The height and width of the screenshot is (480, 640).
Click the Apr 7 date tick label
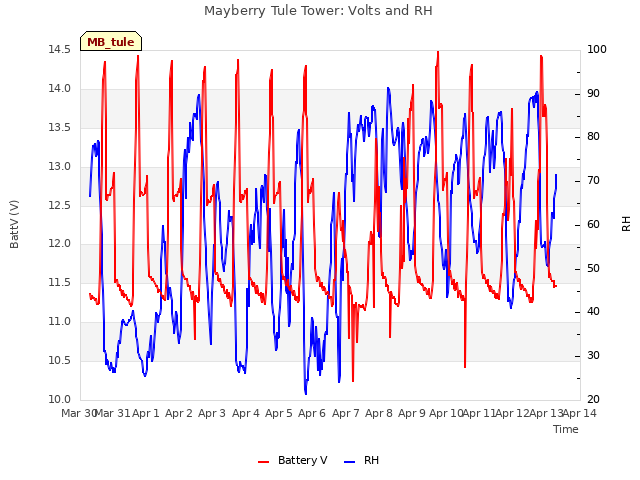pos(346,413)
